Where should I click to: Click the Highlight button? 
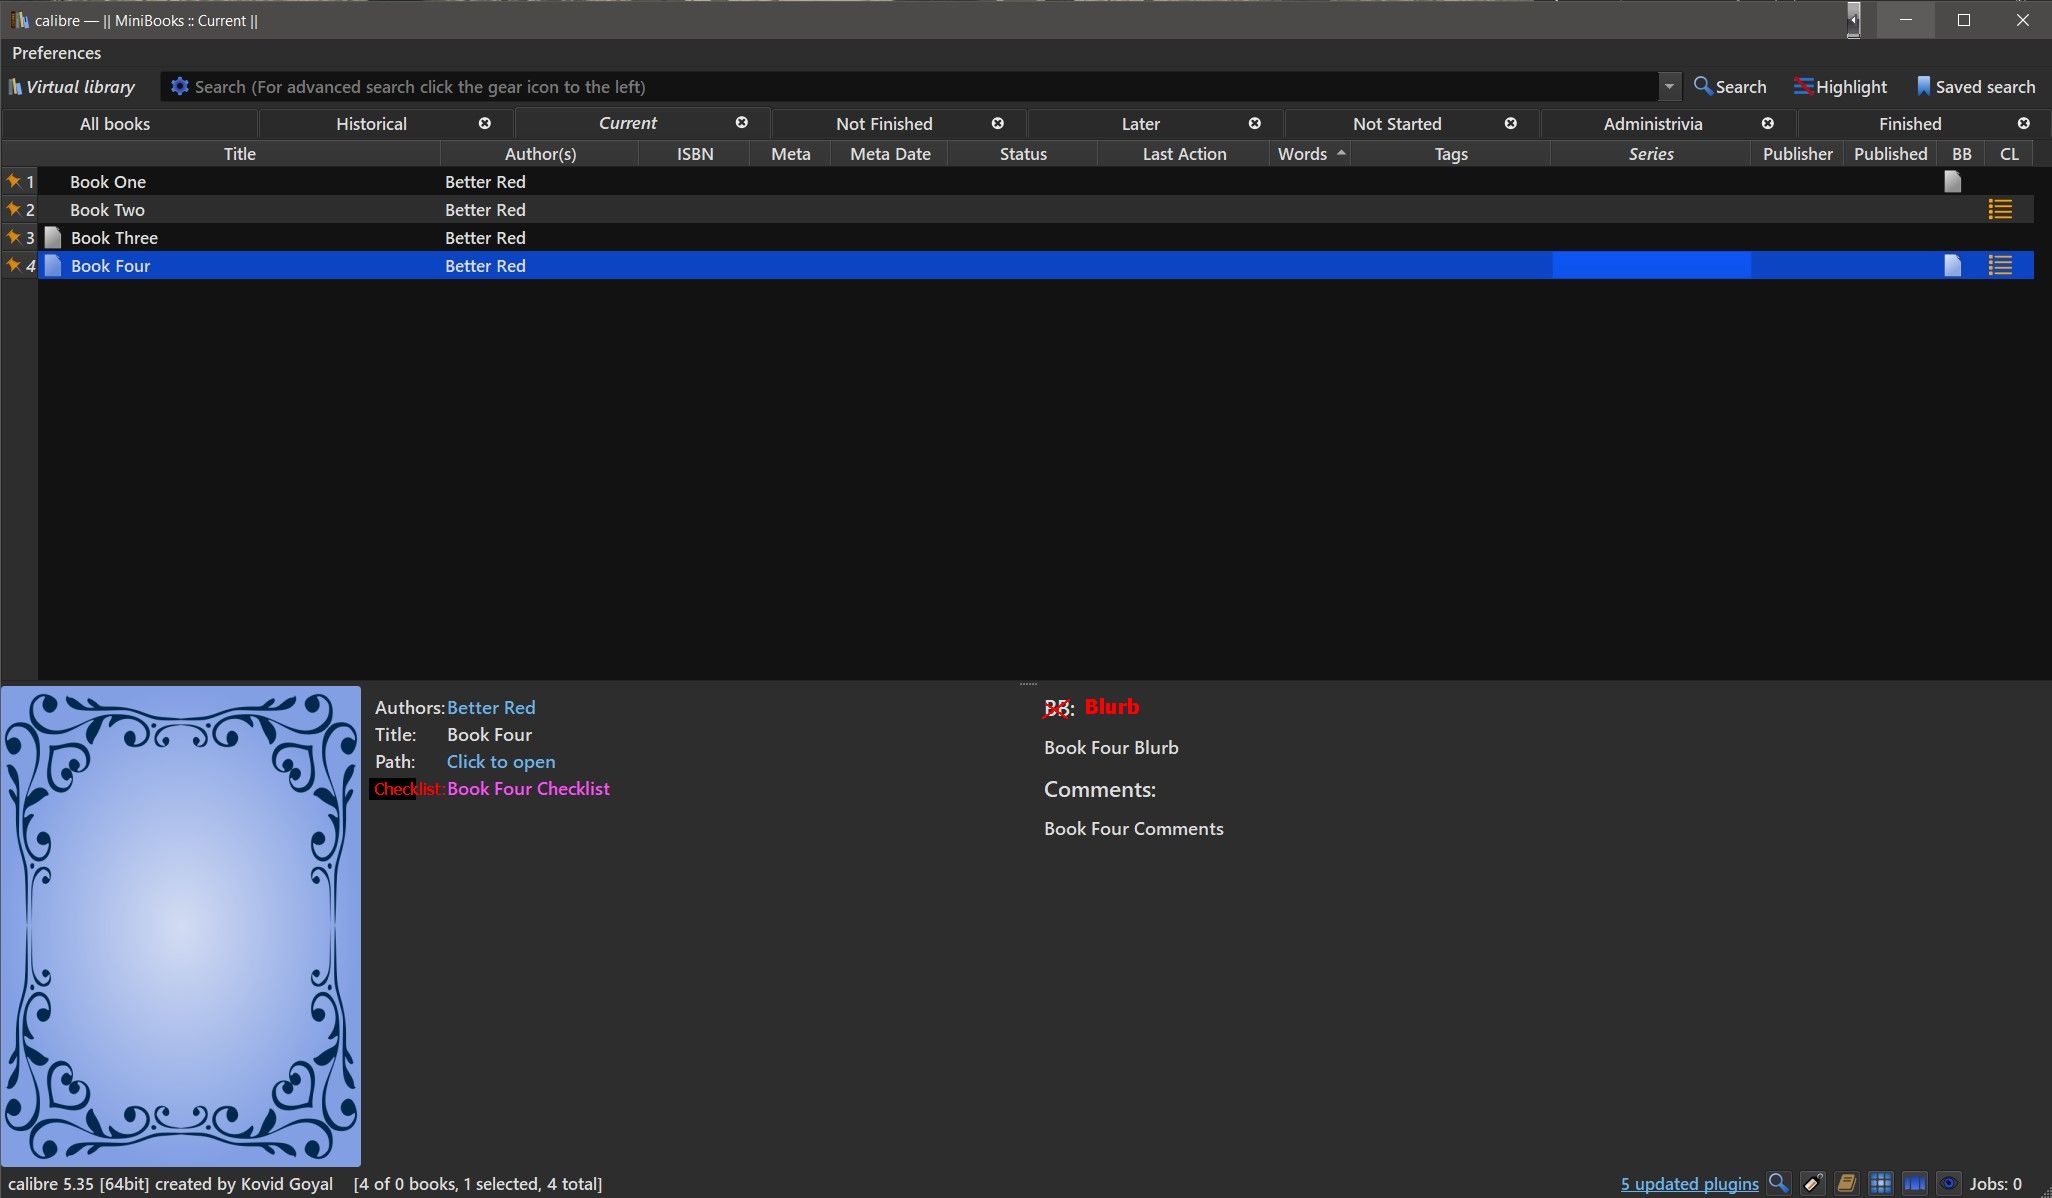[x=1841, y=87]
